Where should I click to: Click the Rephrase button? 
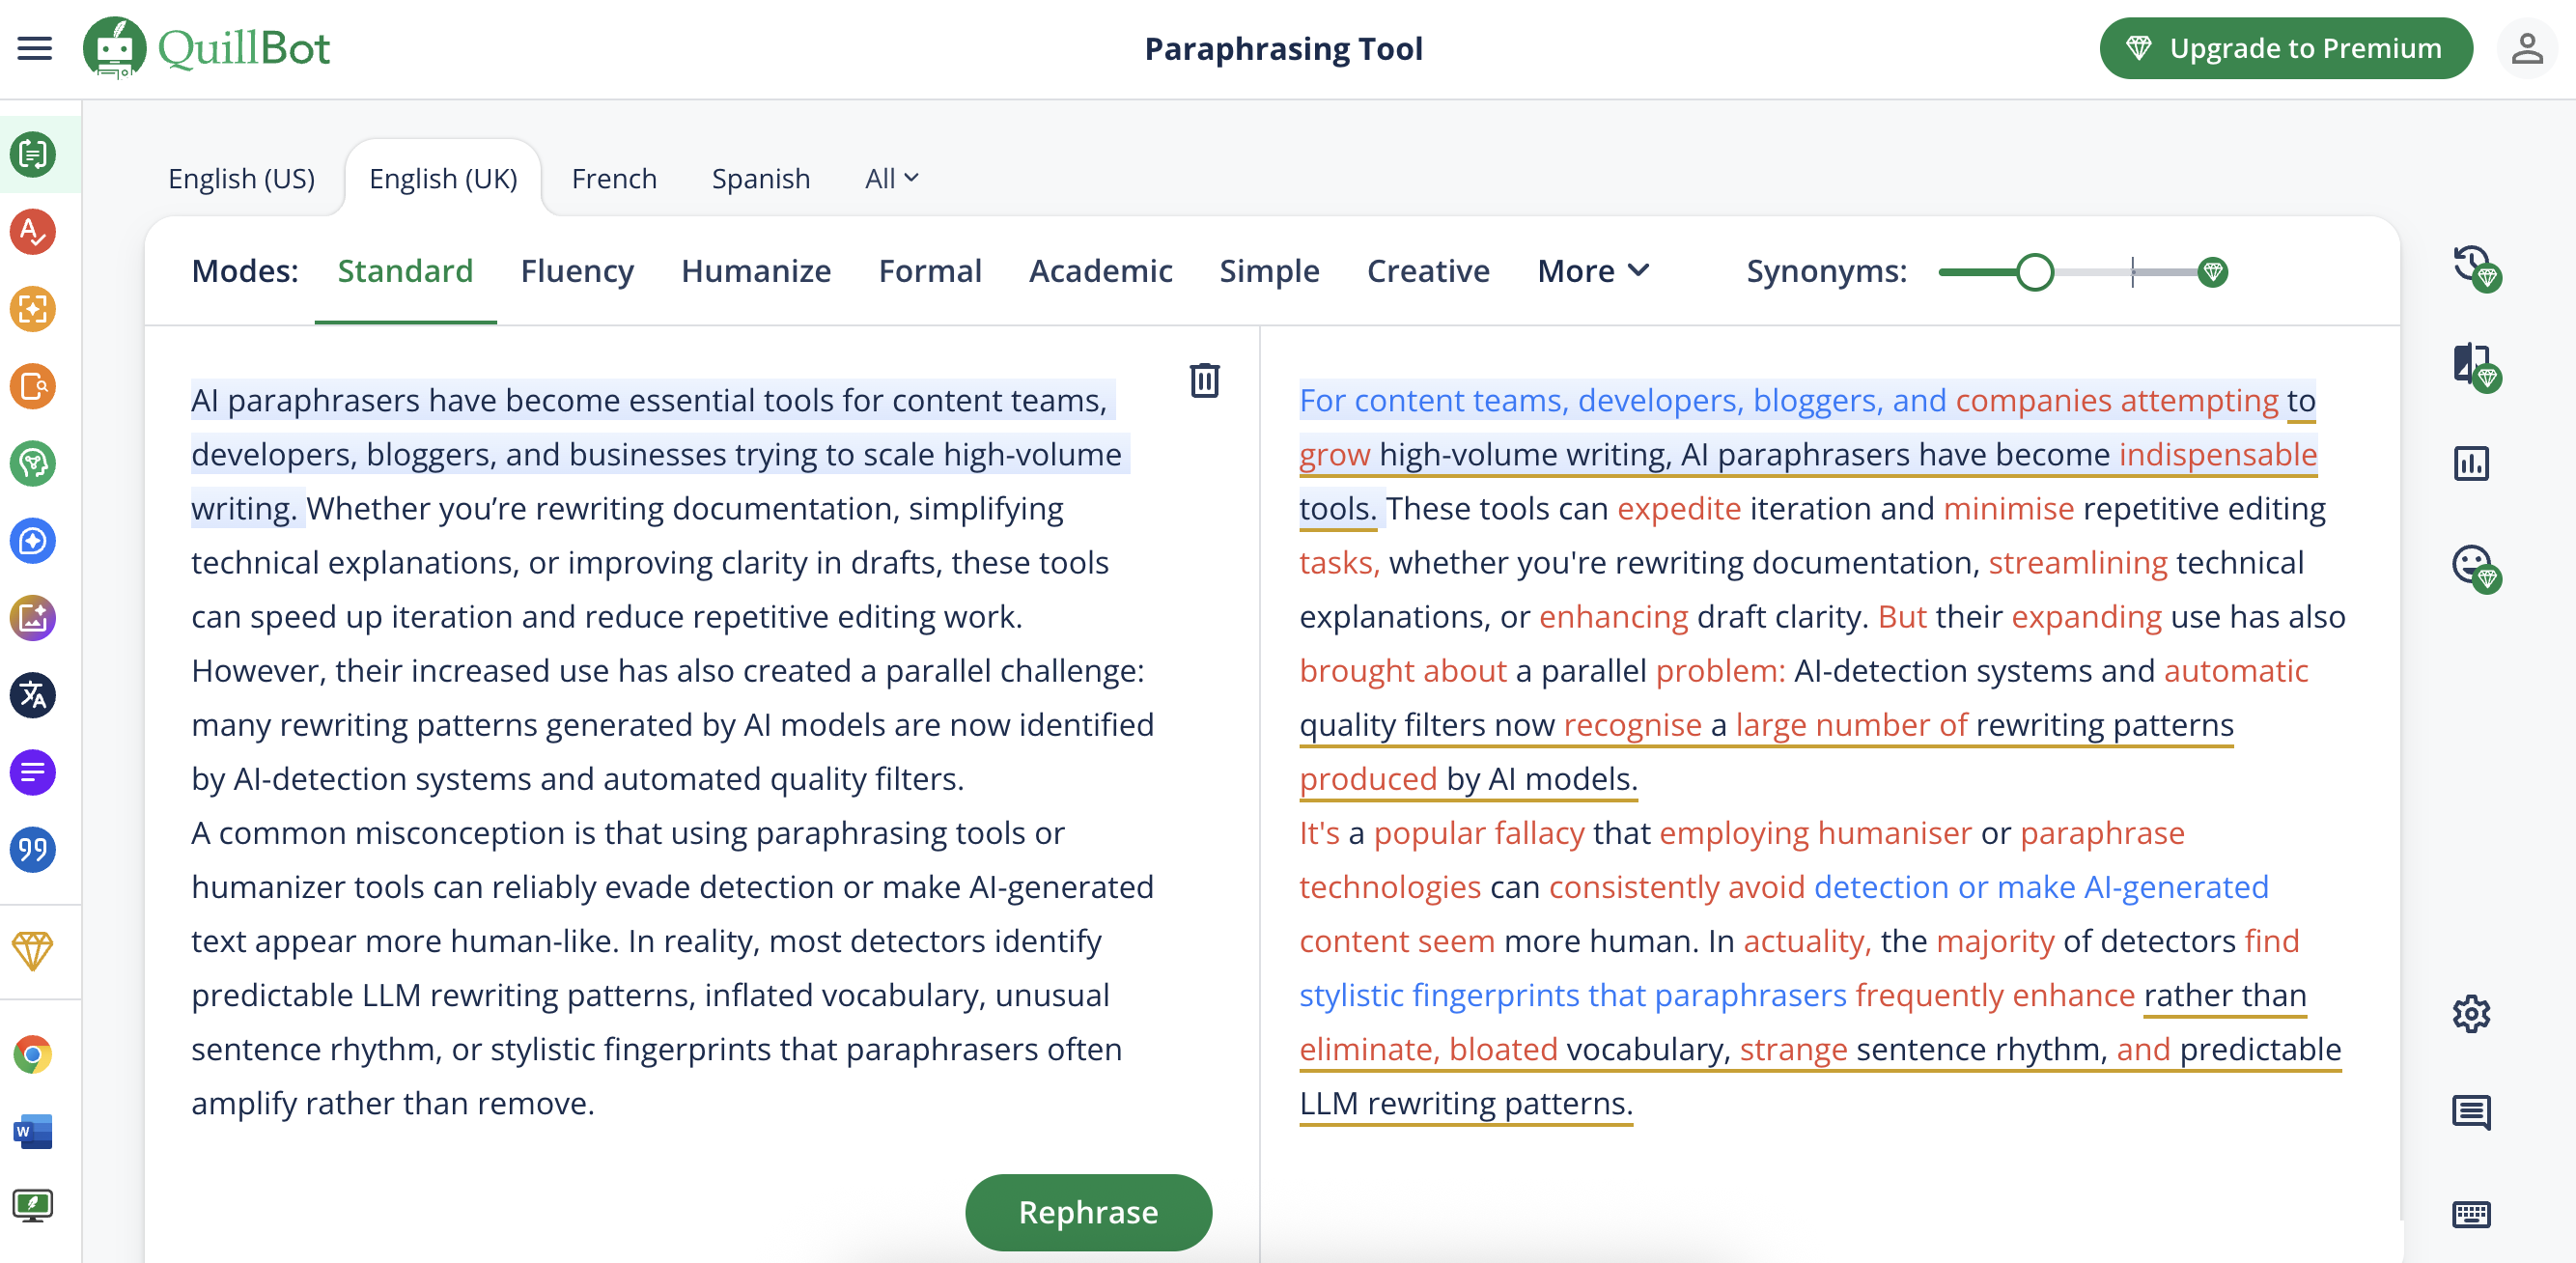[x=1087, y=1212]
